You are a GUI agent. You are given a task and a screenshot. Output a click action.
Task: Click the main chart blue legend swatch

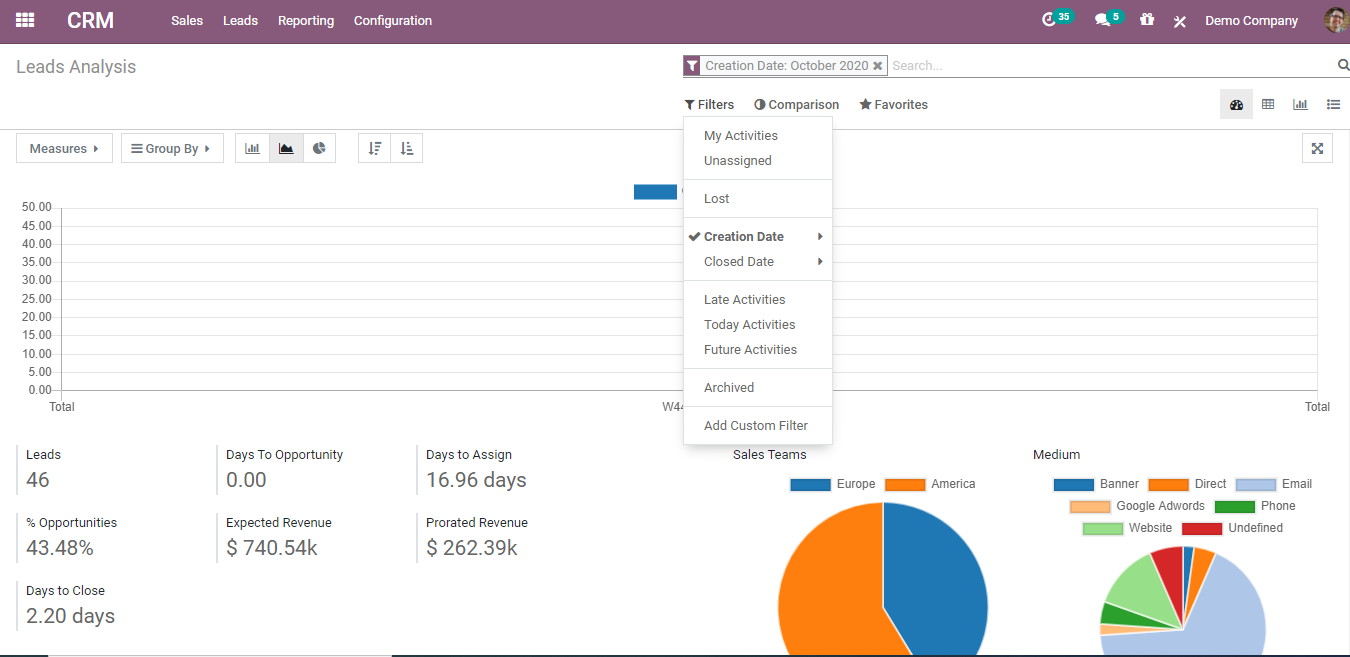655,192
